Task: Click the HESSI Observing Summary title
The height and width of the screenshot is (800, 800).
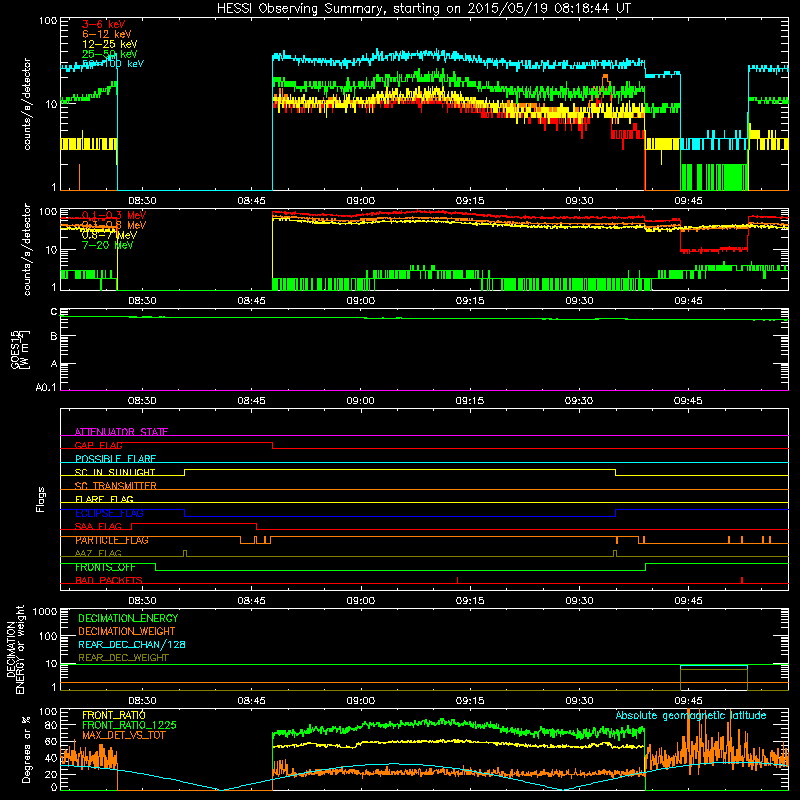Action: 423,9
